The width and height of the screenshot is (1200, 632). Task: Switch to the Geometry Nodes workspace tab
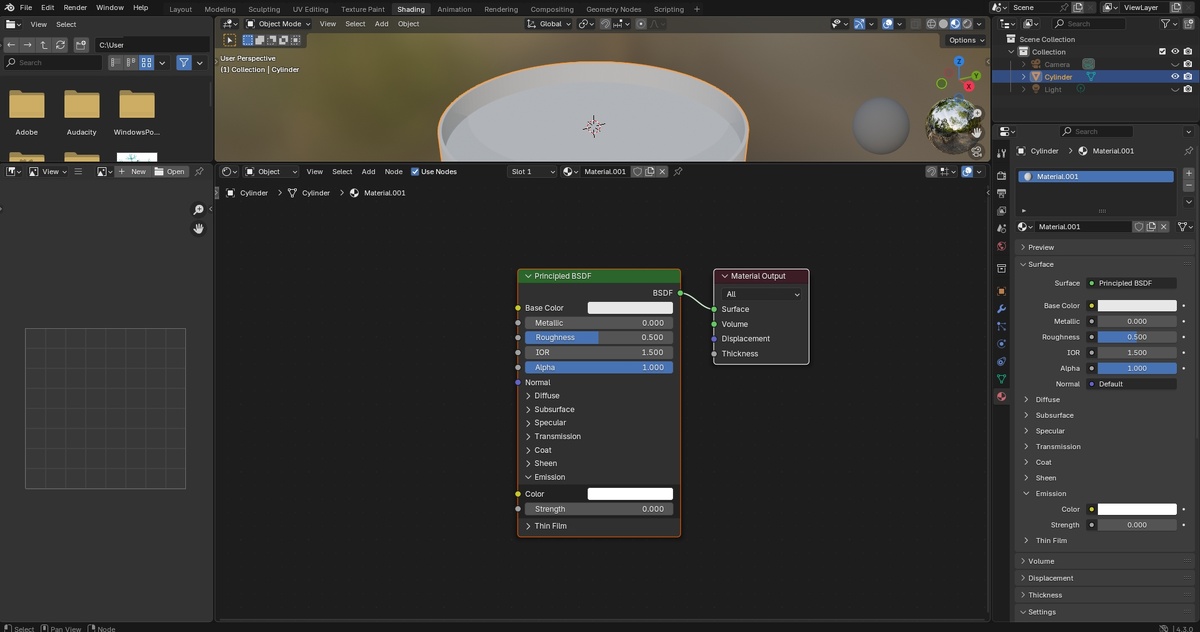click(614, 9)
